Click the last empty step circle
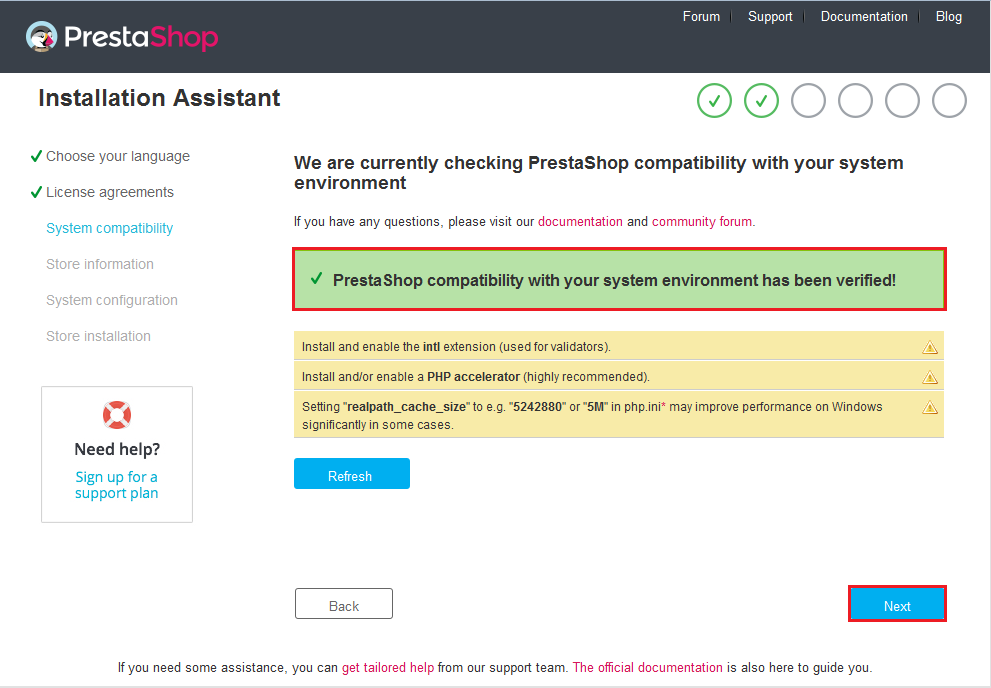Image resolution: width=991 pixels, height=688 pixels. click(x=949, y=100)
